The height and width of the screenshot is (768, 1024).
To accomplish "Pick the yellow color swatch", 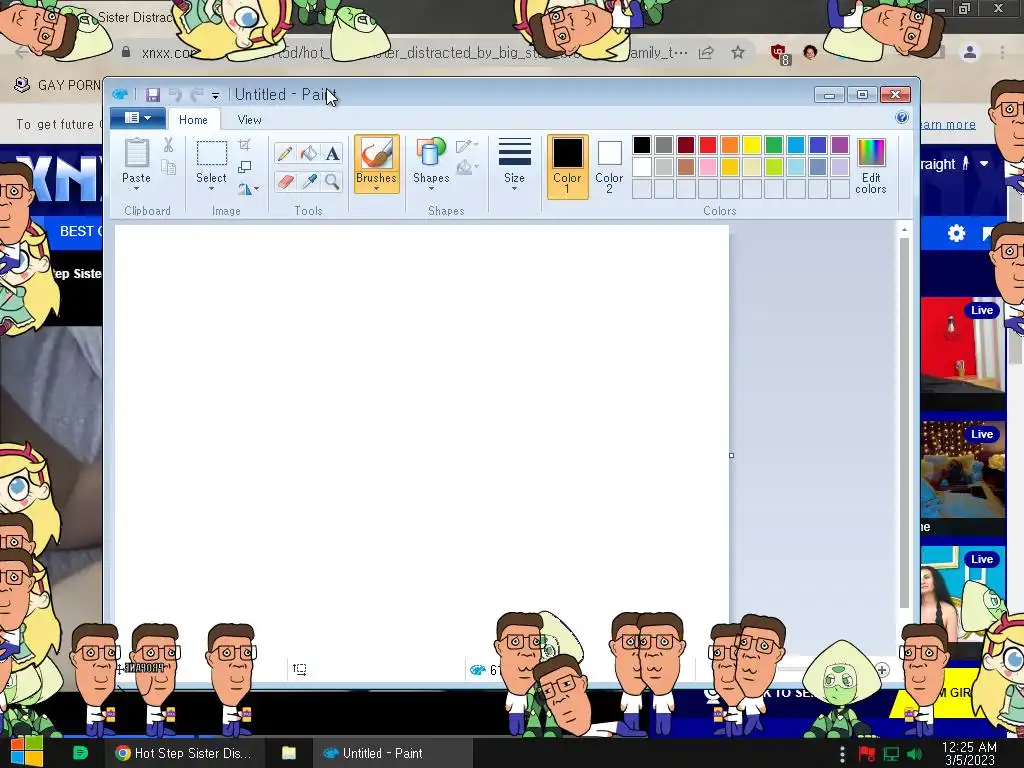I will (752, 145).
